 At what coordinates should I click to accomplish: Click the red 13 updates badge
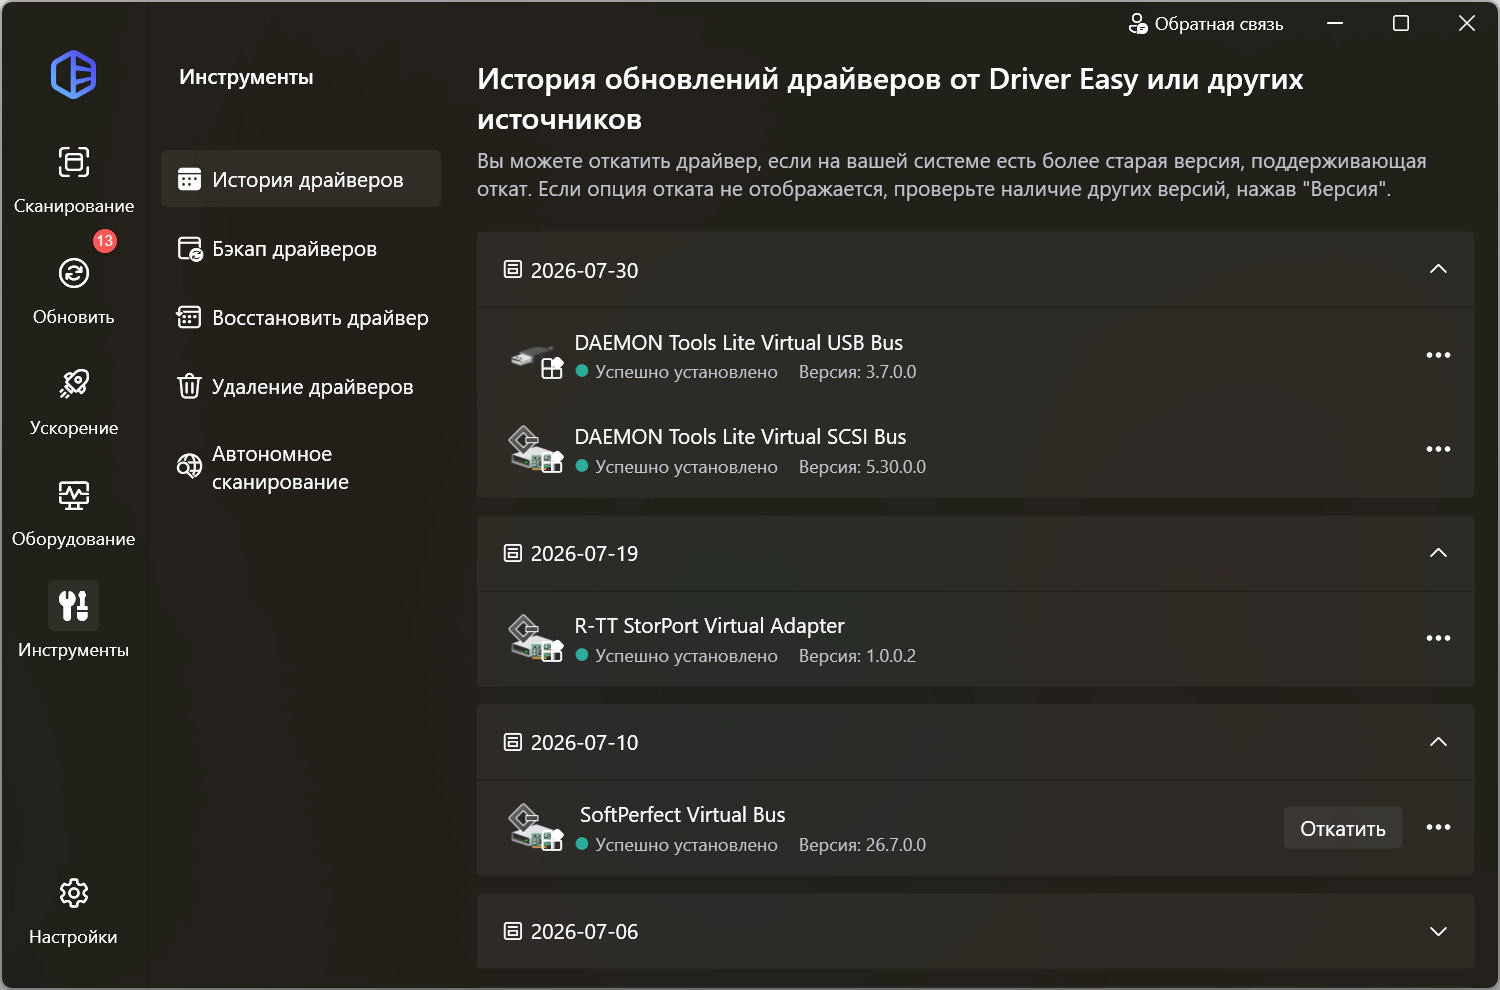(x=105, y=241)
